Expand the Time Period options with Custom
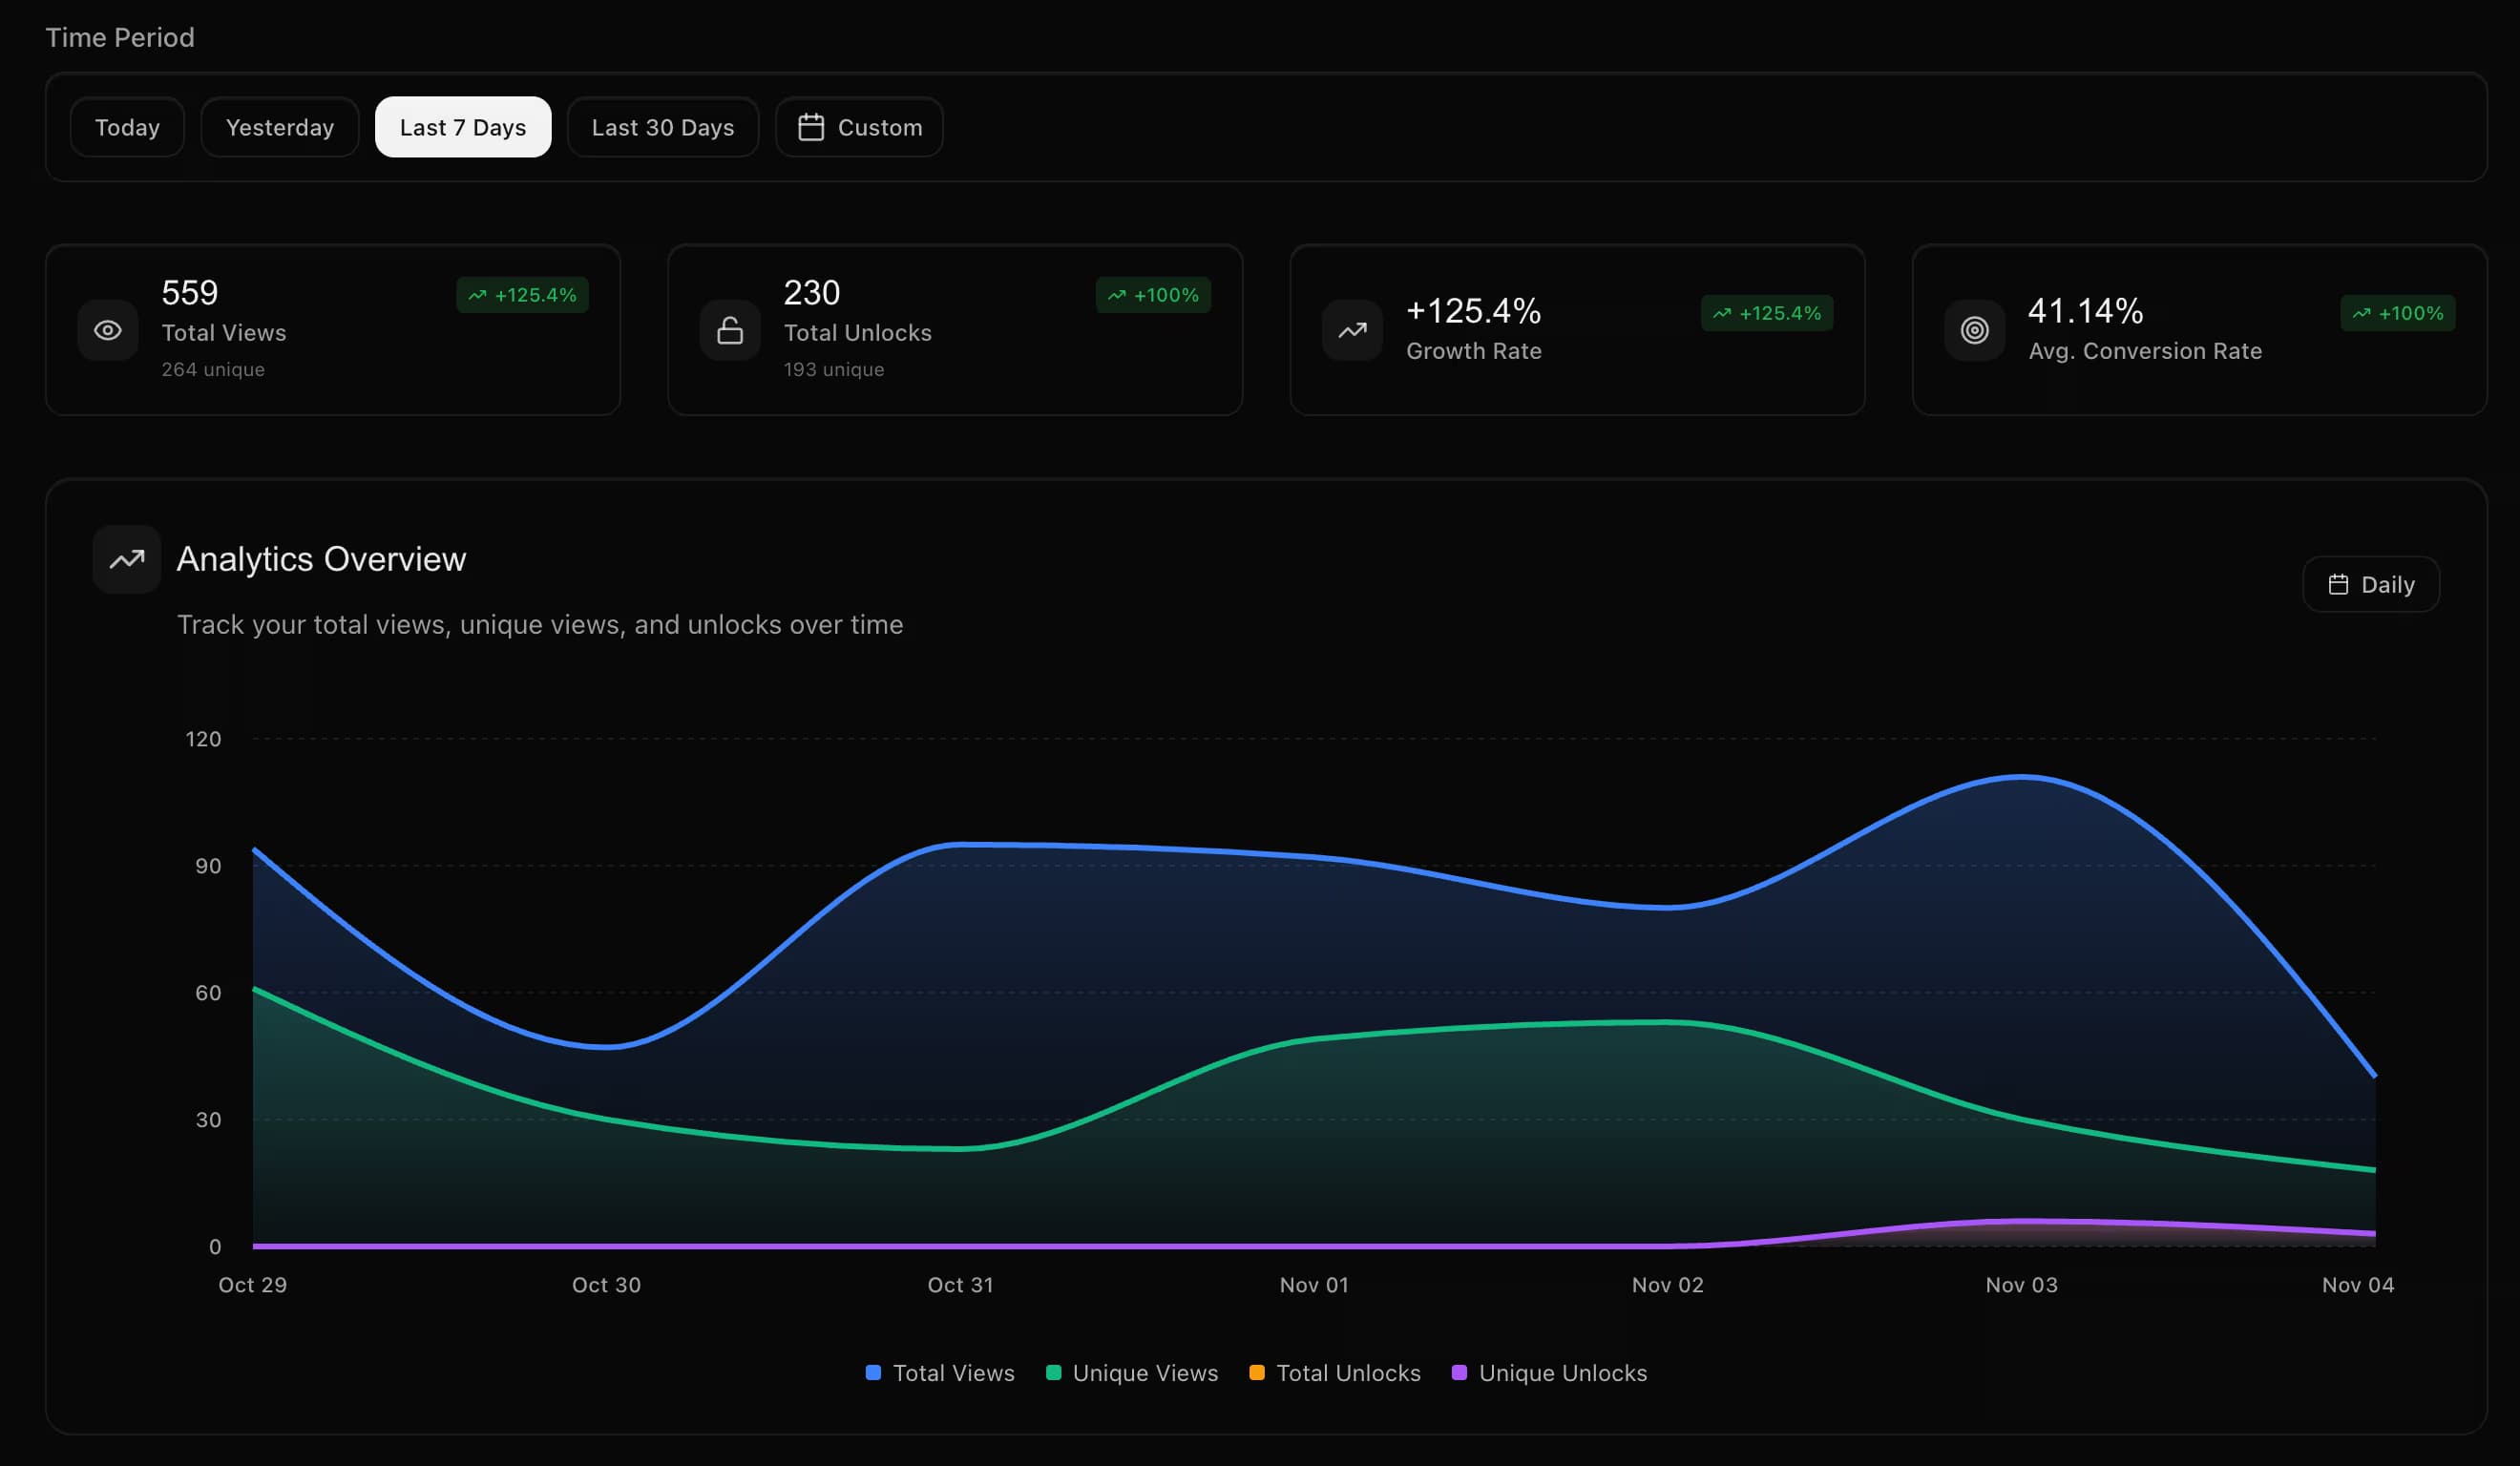 coord(858,127)
